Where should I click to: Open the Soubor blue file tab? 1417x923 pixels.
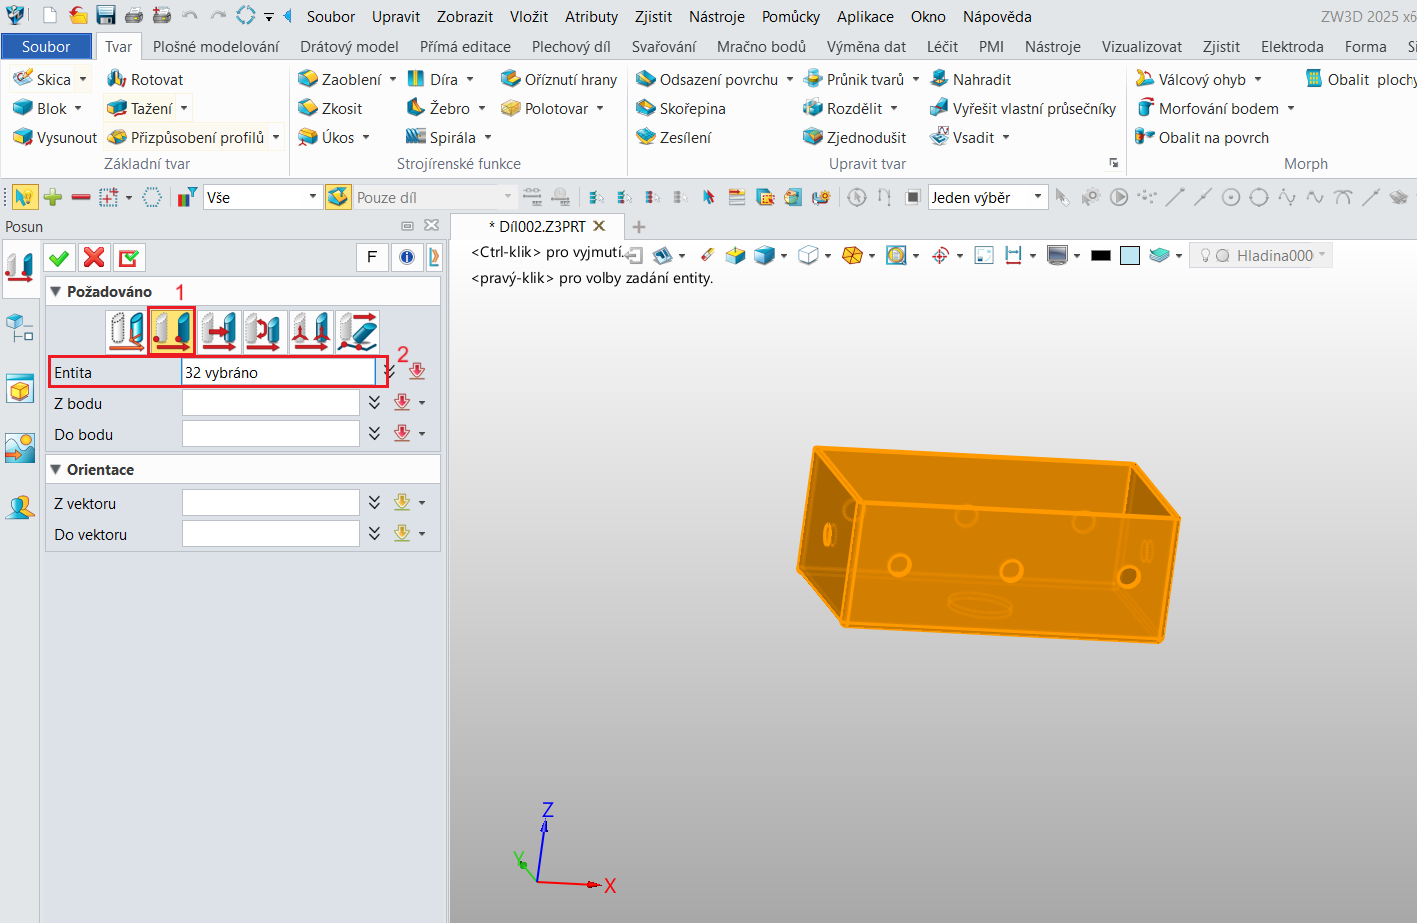[x=46, y=46]
